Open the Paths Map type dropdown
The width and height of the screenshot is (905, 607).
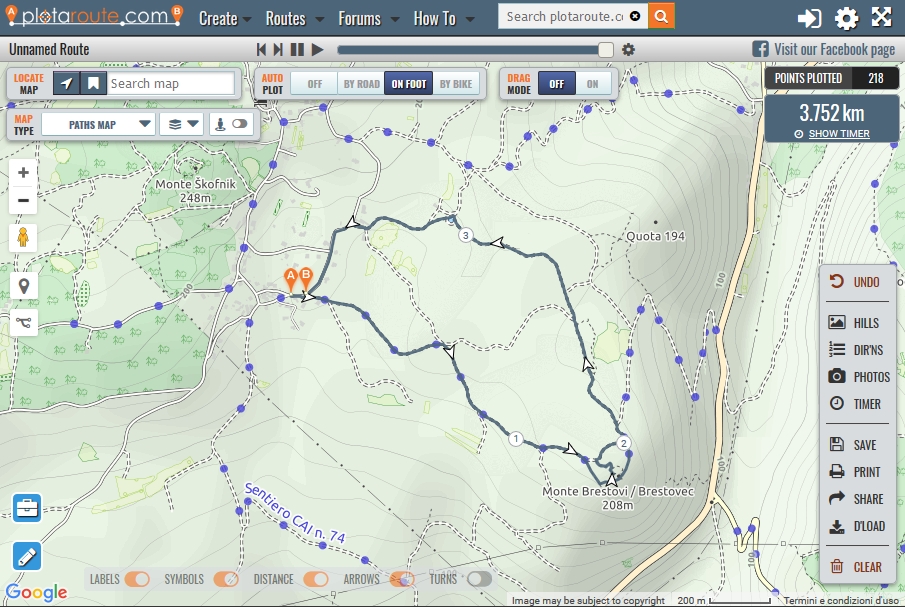point(97,123)
